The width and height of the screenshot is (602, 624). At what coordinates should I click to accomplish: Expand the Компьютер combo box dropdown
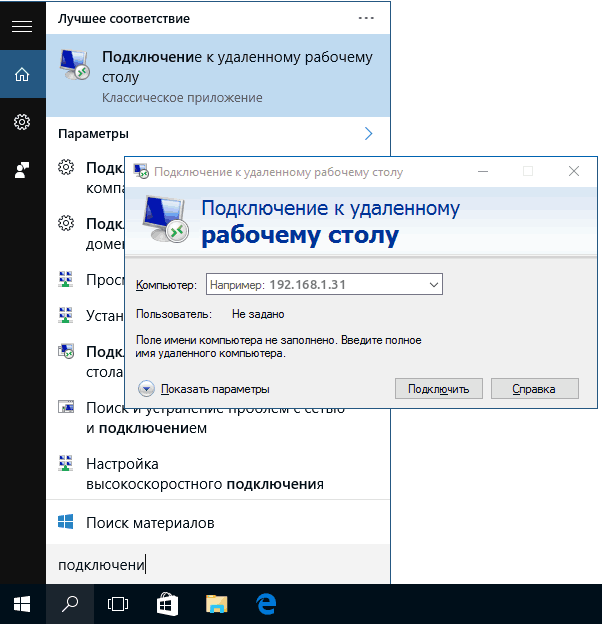click(433, 285)
